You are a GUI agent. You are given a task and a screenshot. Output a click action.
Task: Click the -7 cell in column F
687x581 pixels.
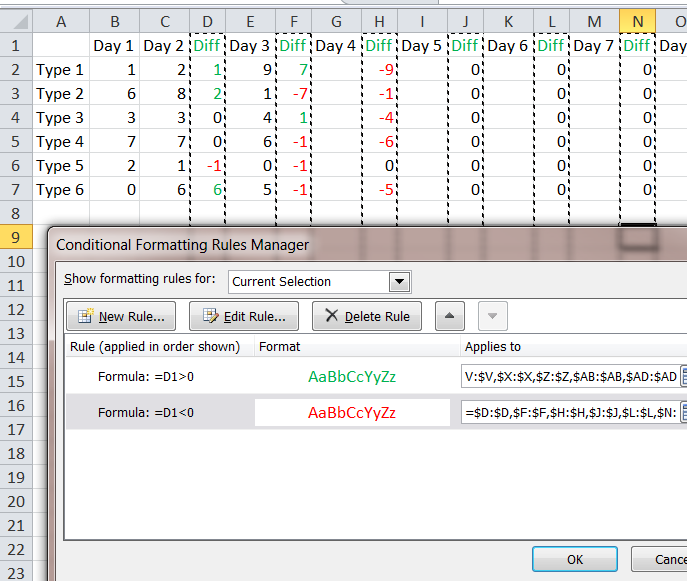[294, 94]
